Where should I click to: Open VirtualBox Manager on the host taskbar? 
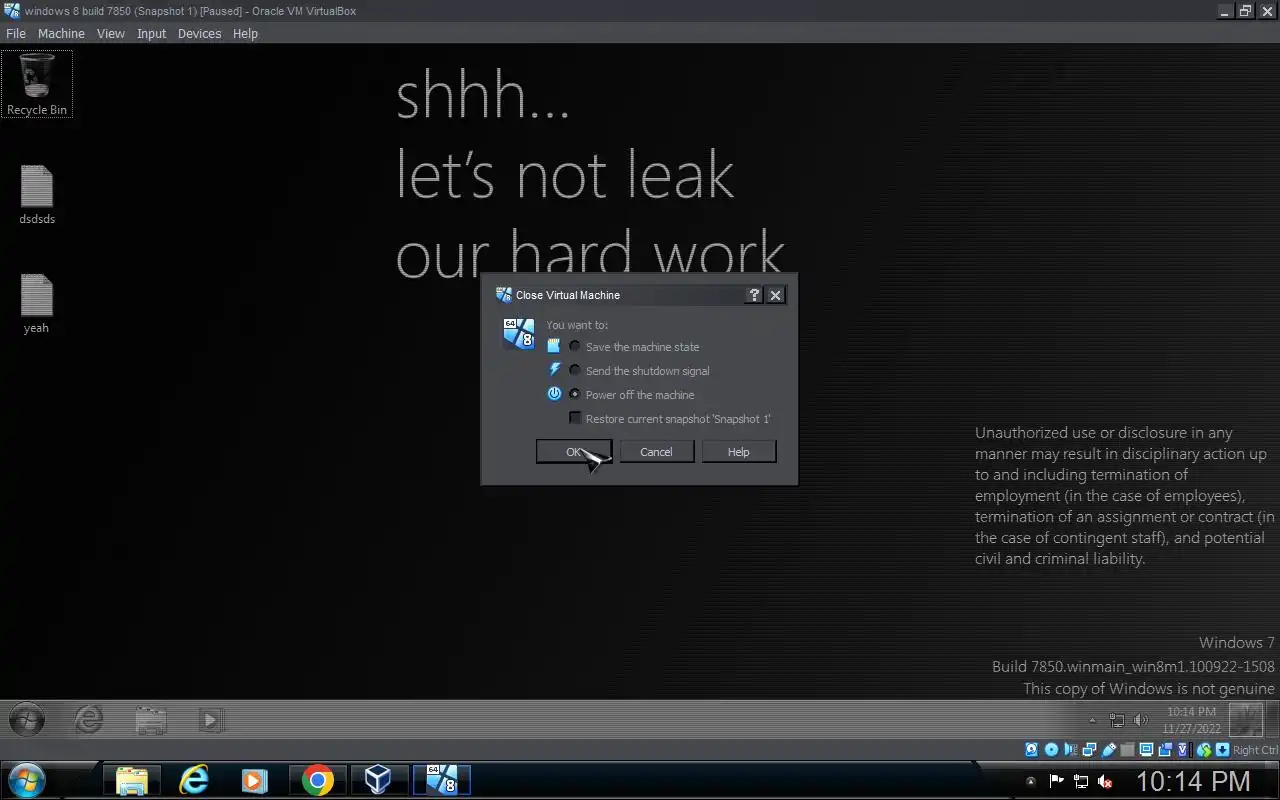coord(378,780)
